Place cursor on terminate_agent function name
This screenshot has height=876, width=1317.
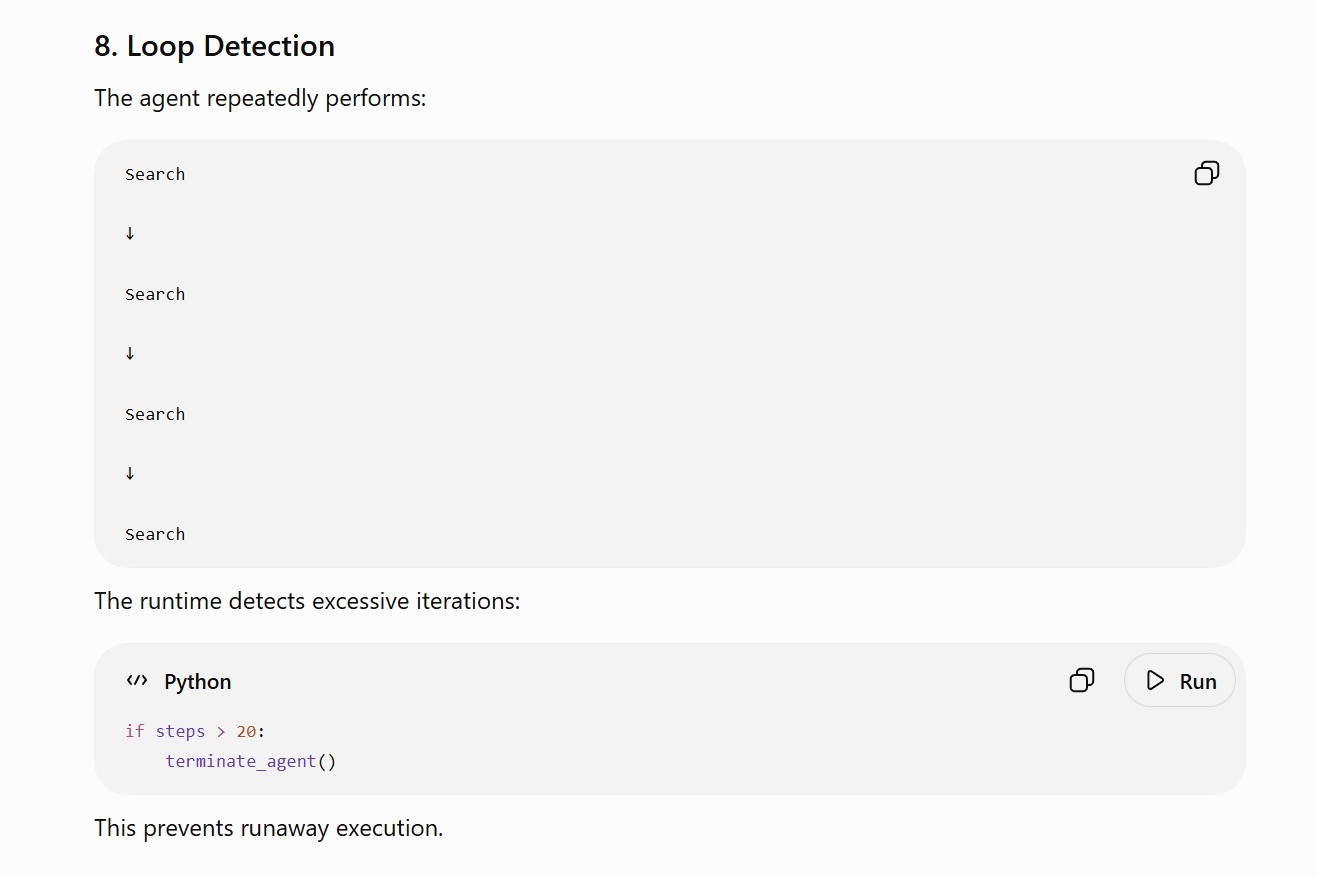coord(241,761)
